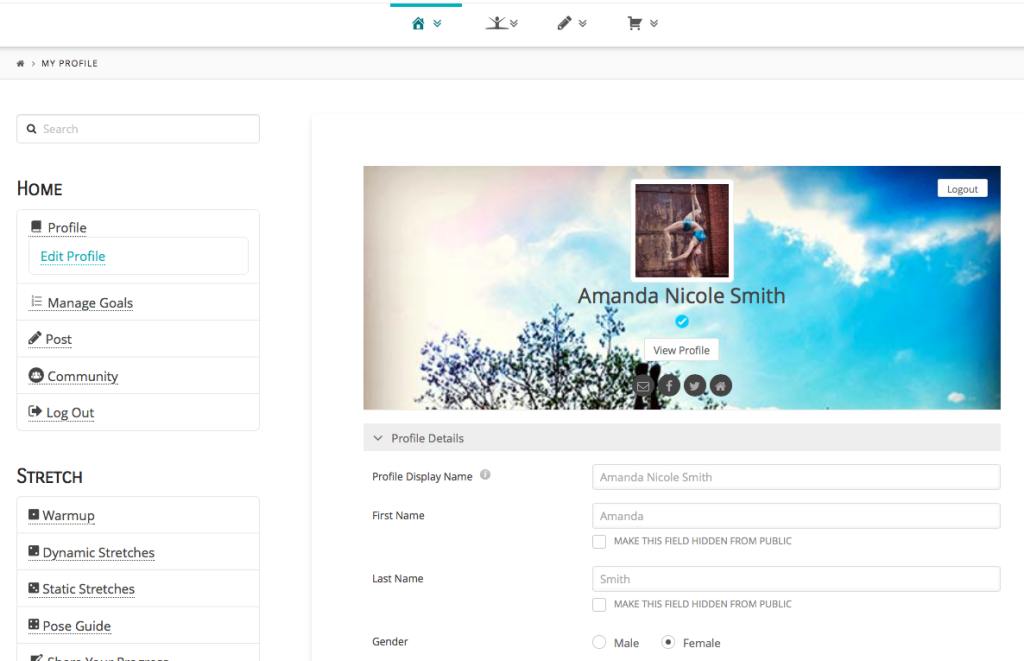The height and width of the screenshot is (661, 1024).
Task: Focus the Search input field
Action: pos(138,129)
